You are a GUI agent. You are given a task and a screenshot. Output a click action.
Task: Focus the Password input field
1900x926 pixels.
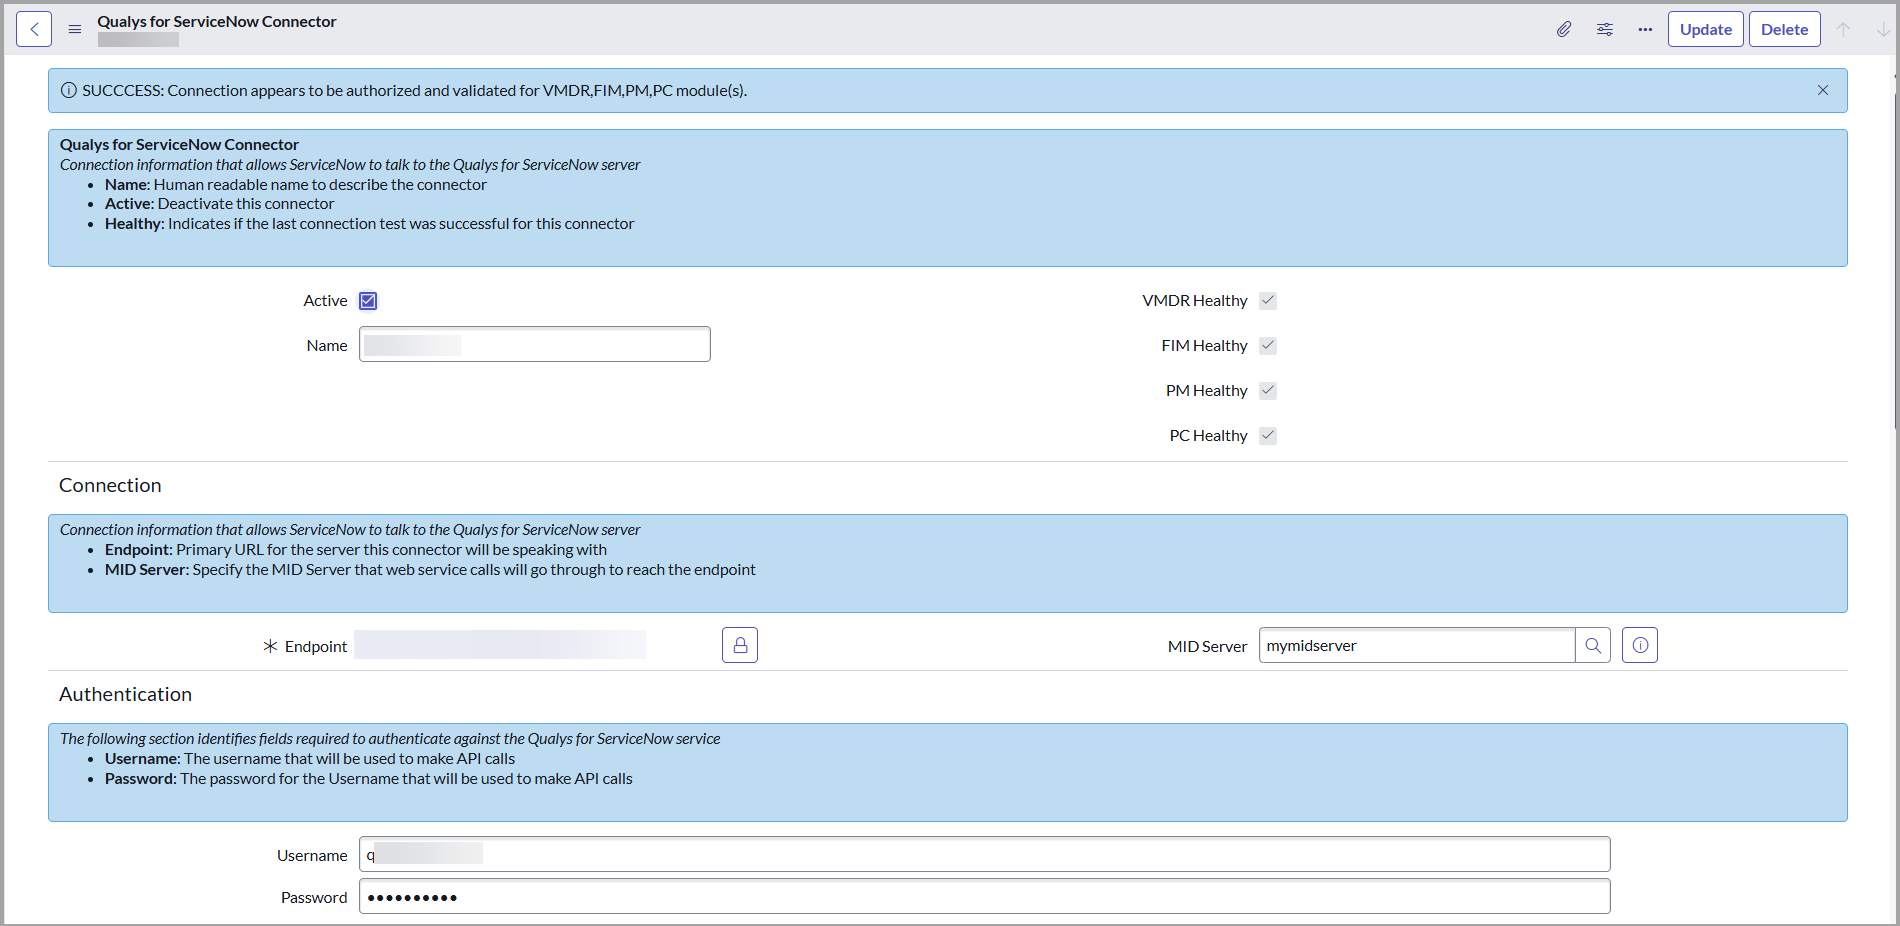tap(985, 896)
